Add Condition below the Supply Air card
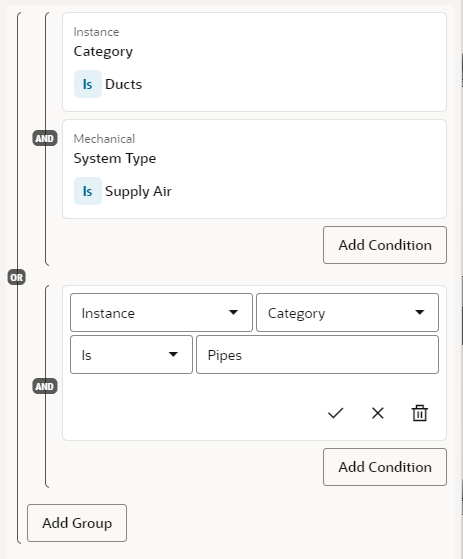 pyautogui.click(x=385, y=245)
